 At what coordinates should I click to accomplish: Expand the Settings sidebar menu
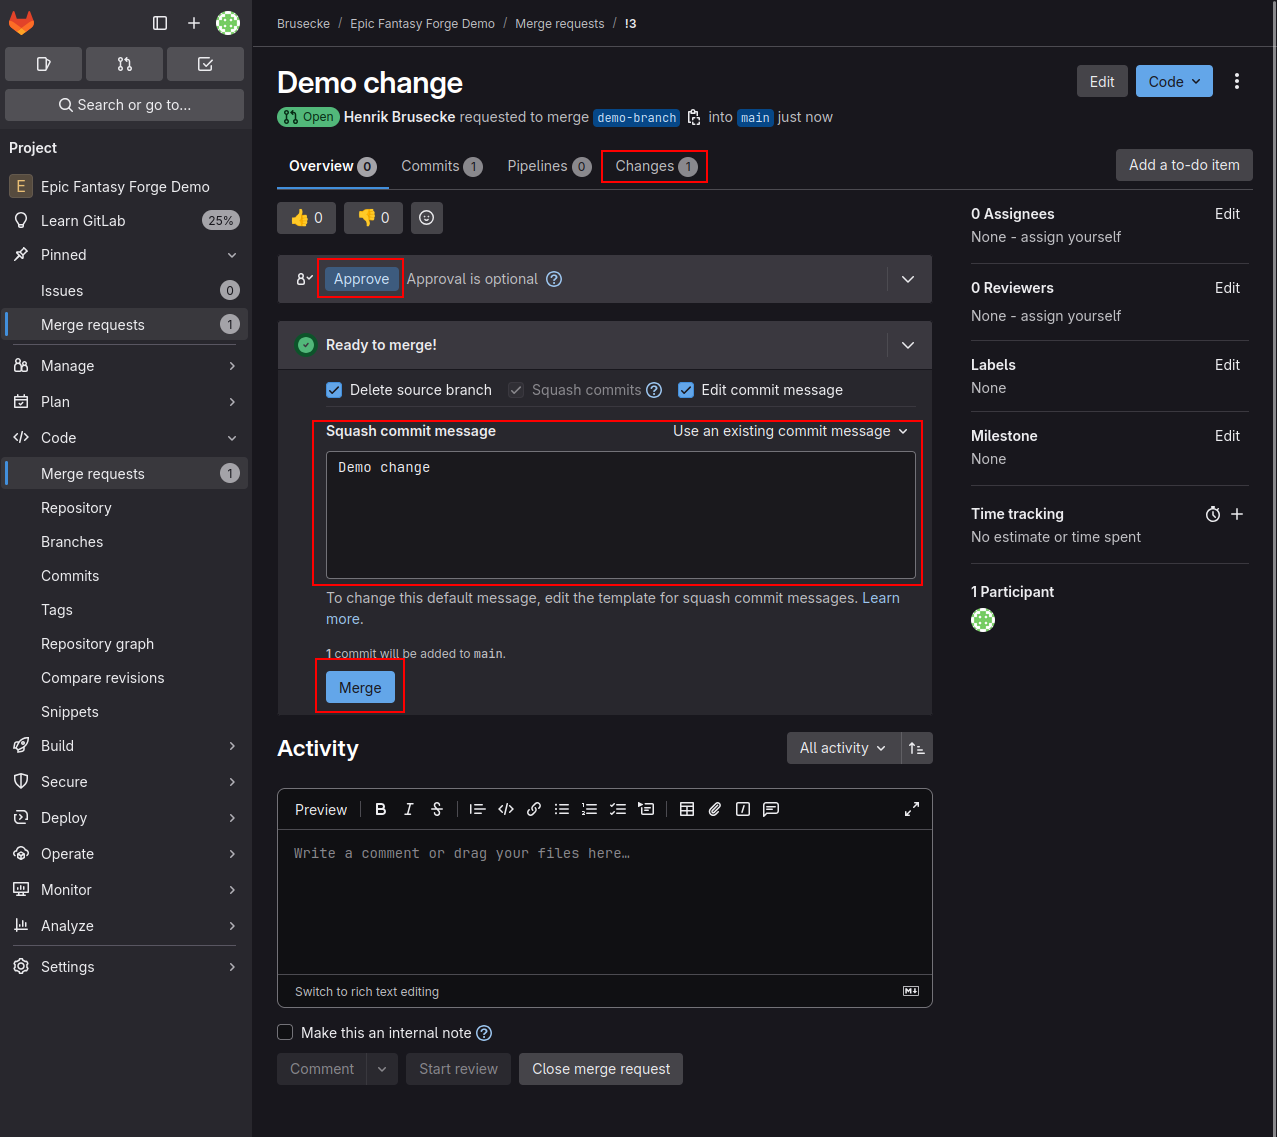click(x=125, y=967)
